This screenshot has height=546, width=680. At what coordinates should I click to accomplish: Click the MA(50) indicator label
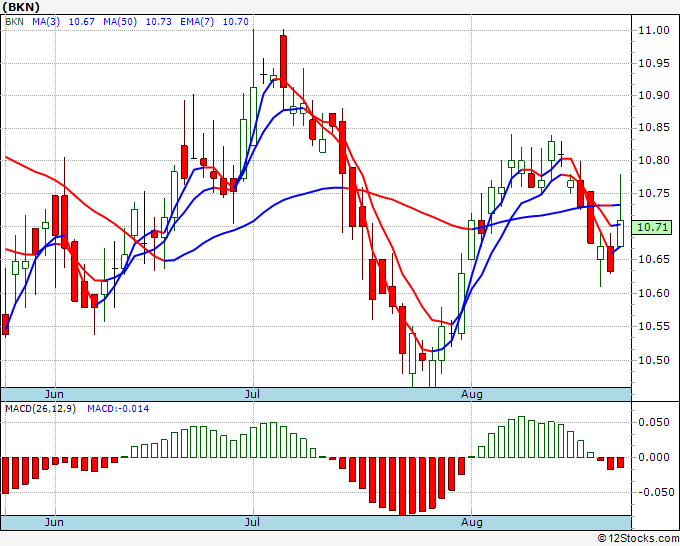(120, 22)
